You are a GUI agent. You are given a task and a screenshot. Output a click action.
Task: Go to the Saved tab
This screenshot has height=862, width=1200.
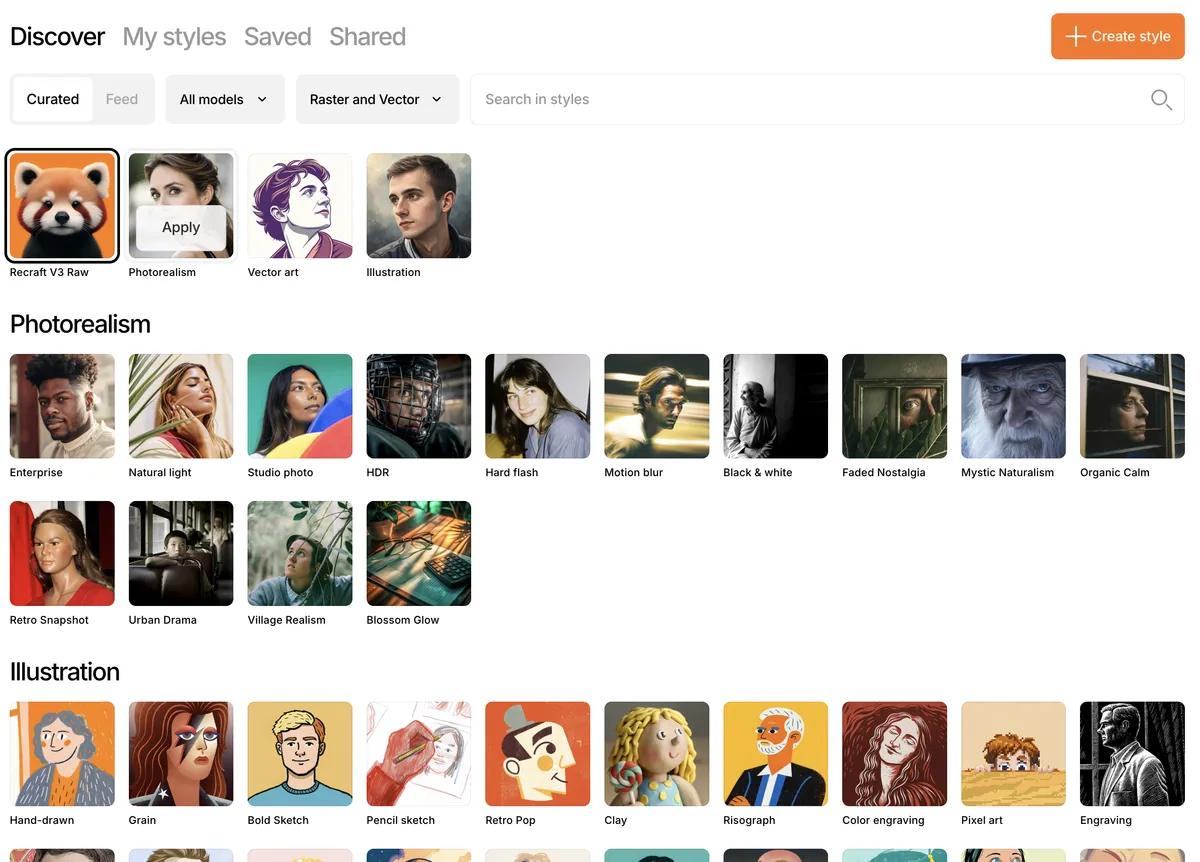click(x=277, y=37)
